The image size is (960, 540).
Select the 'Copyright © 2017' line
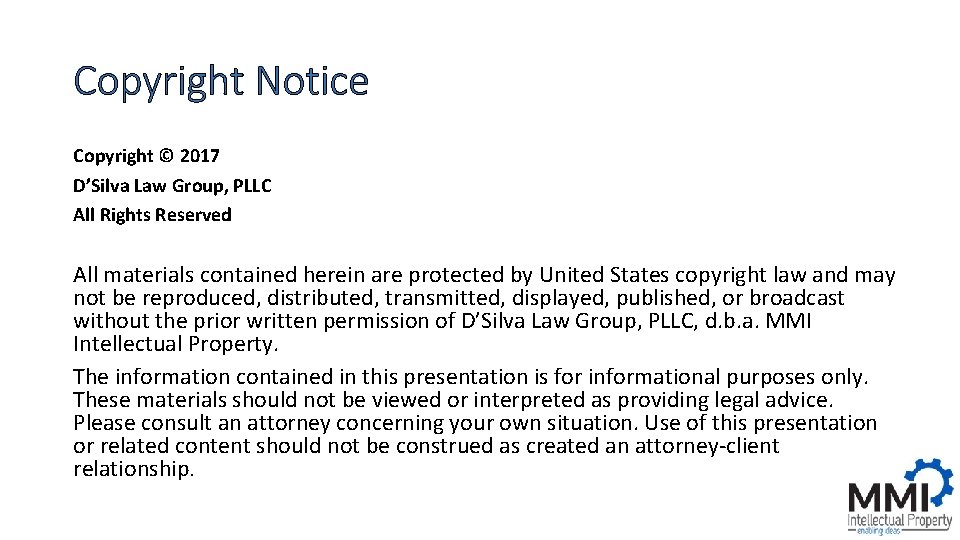(146, 156)
